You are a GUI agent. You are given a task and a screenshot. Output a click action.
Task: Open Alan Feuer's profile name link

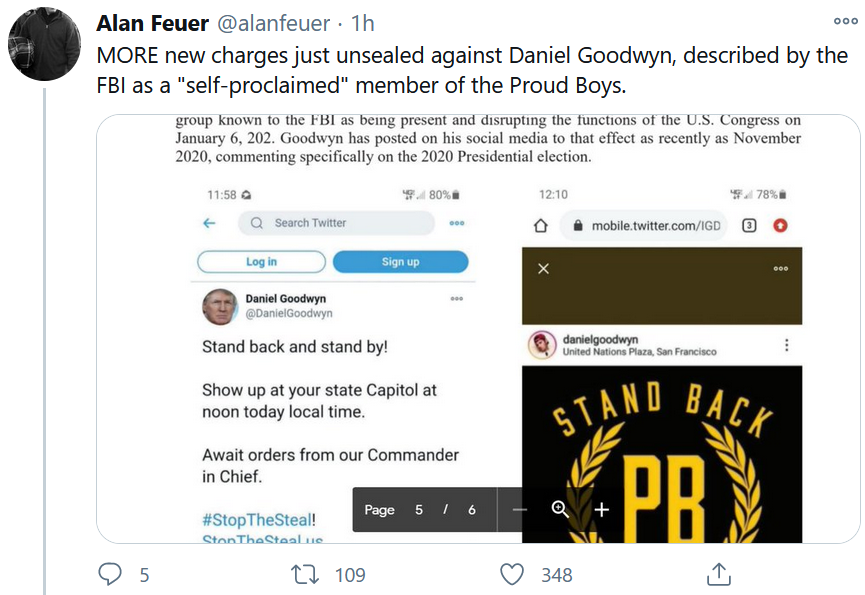pyautogui.click(x=150, y=22)
